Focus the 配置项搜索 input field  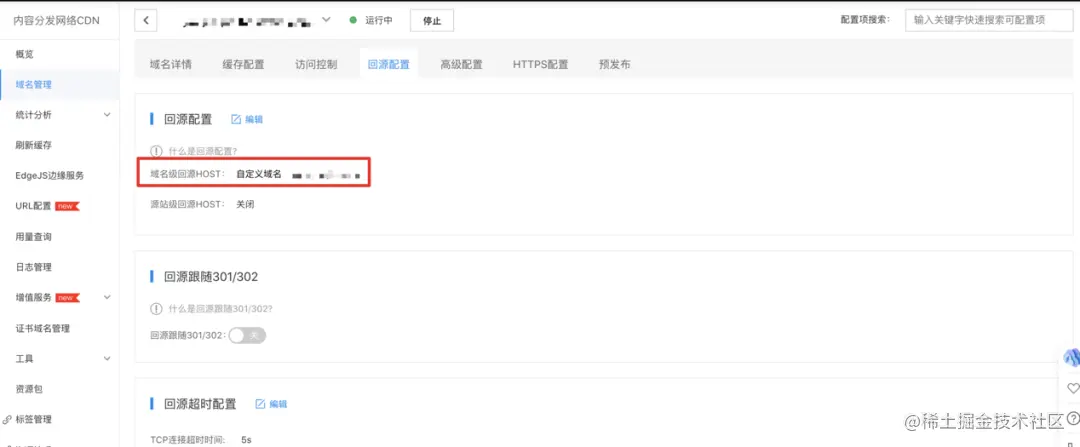pyautogui.click(x=988, y=21)
